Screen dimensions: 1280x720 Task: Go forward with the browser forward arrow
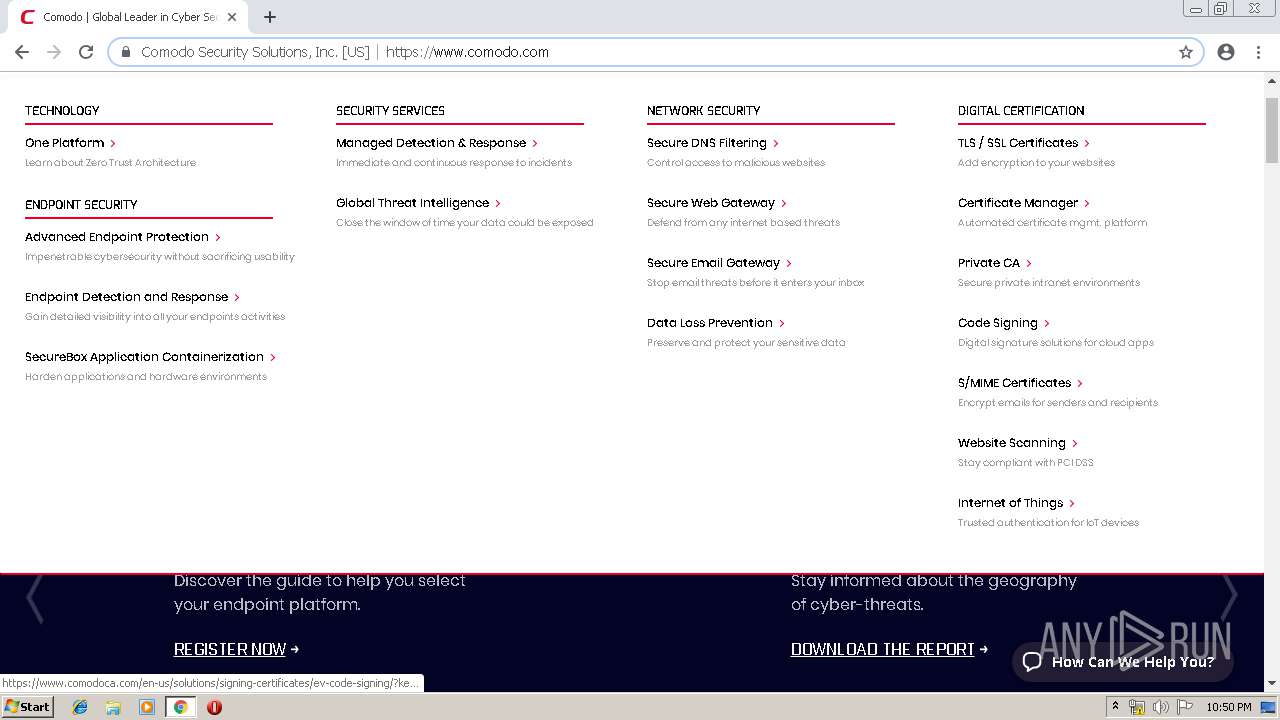(54, 52)
